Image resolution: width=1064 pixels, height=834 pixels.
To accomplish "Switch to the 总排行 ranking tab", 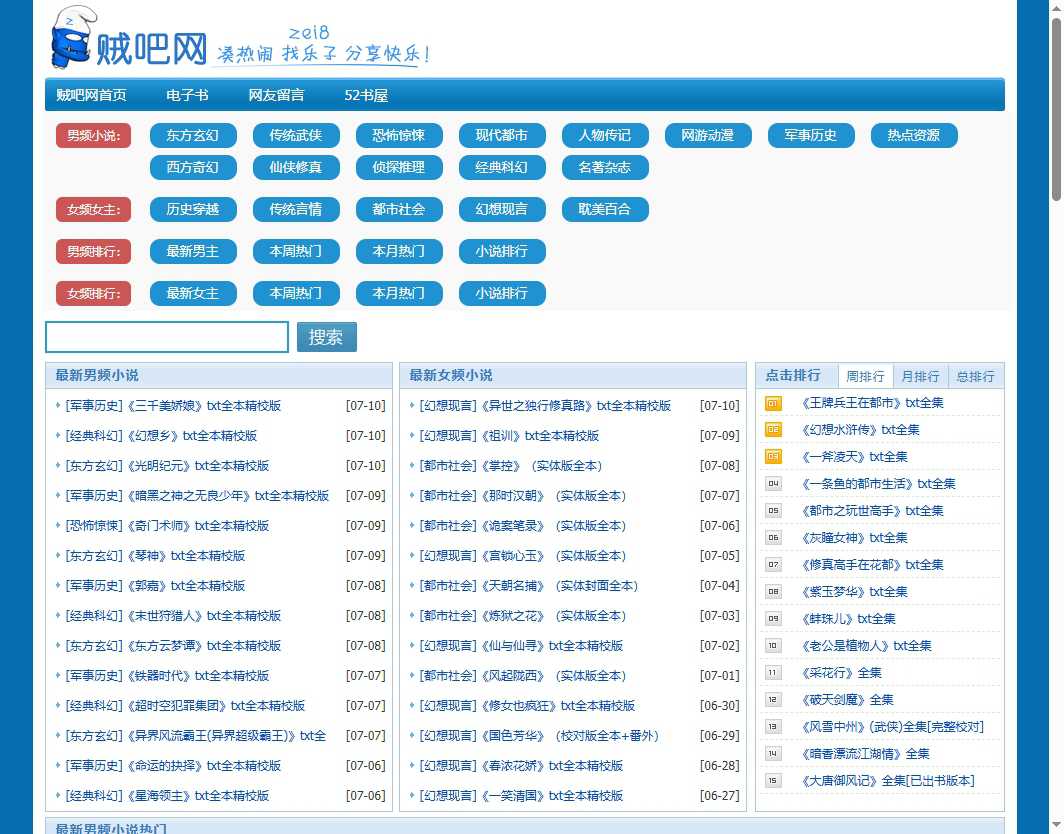I will click(x=975, y=376).
